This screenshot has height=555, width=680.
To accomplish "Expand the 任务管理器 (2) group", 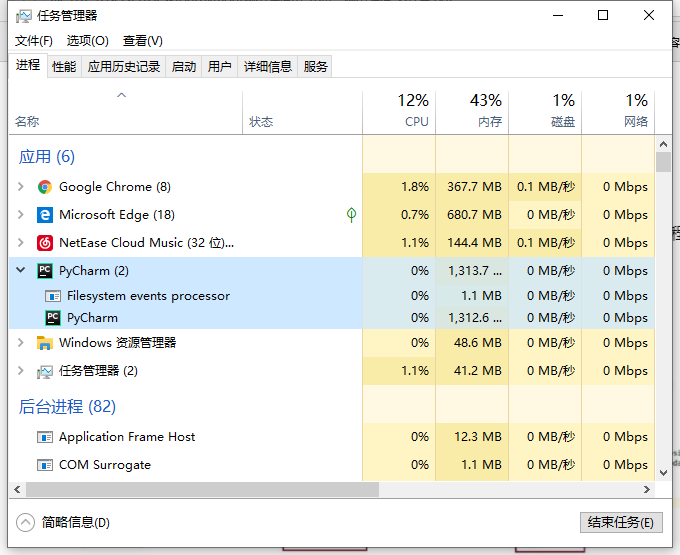I will click(x=20, y=371).
